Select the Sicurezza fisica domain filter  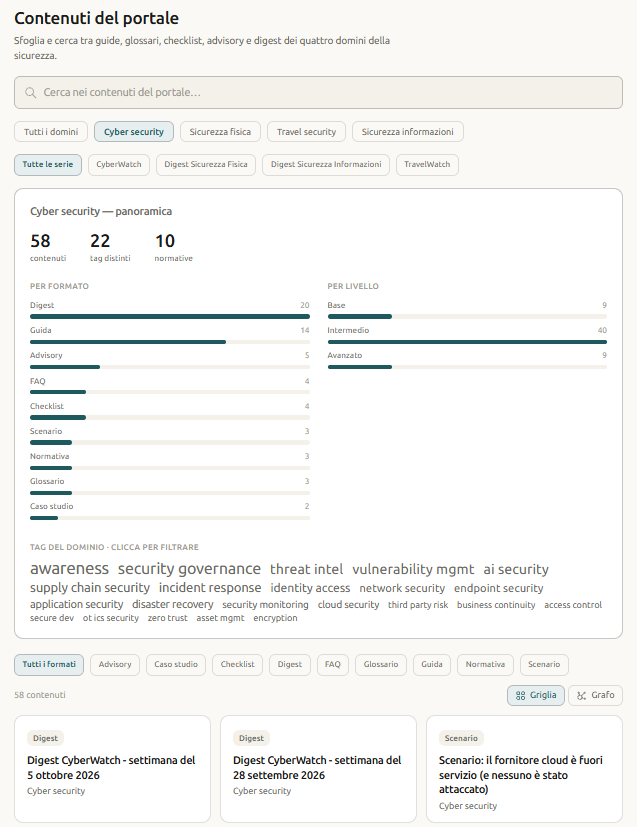pos(220,132)
